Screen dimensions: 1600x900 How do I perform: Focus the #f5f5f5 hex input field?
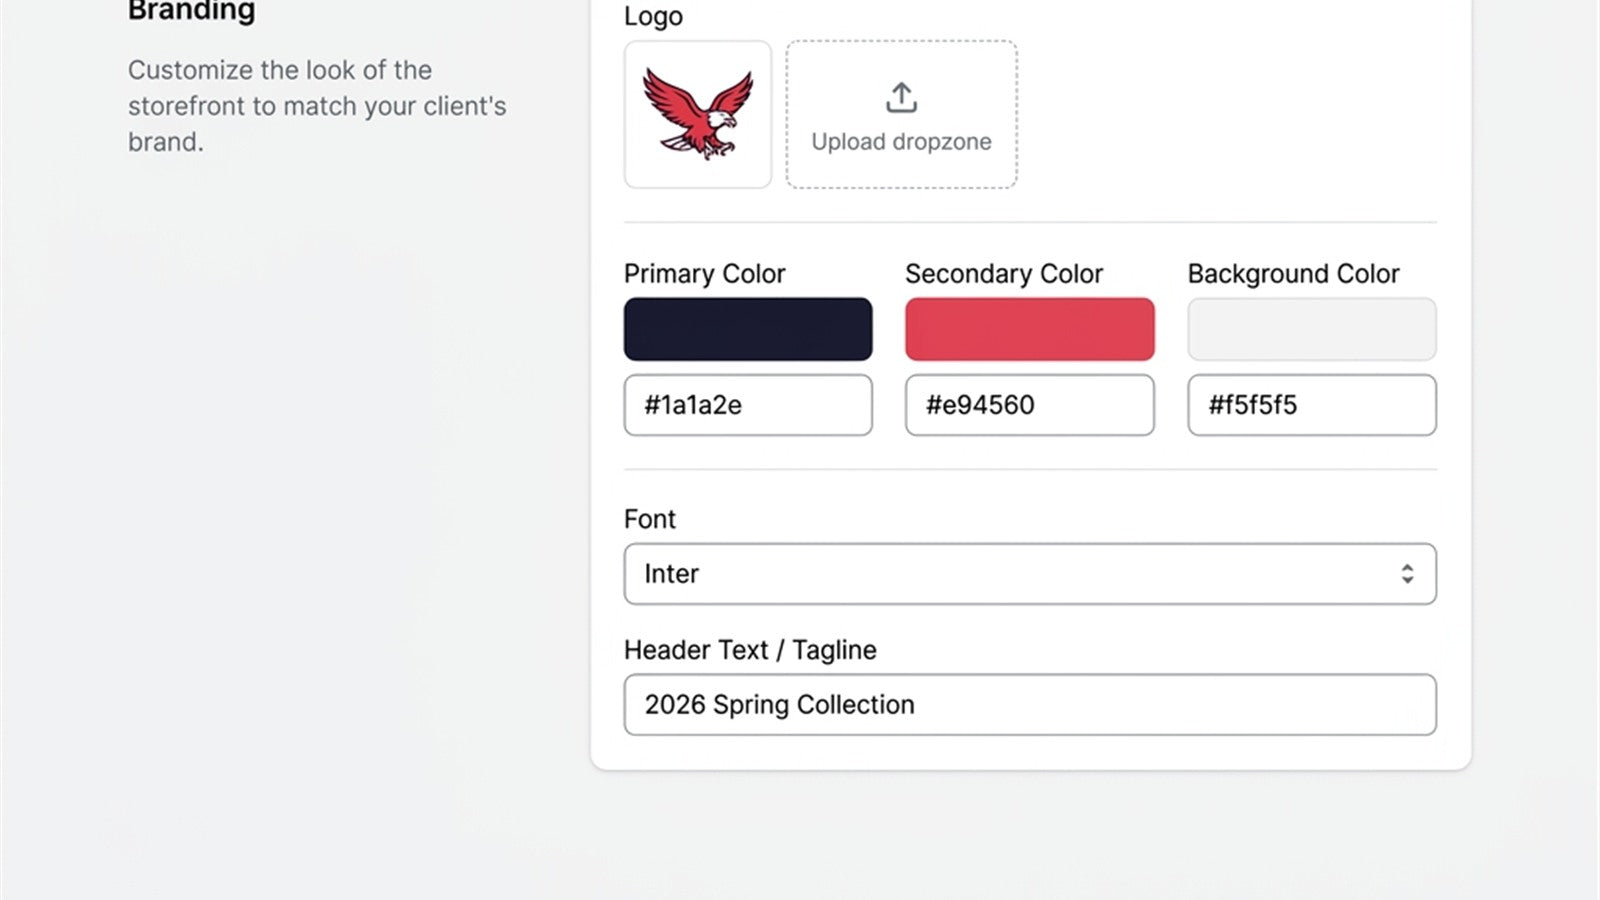pos(1312,405)
